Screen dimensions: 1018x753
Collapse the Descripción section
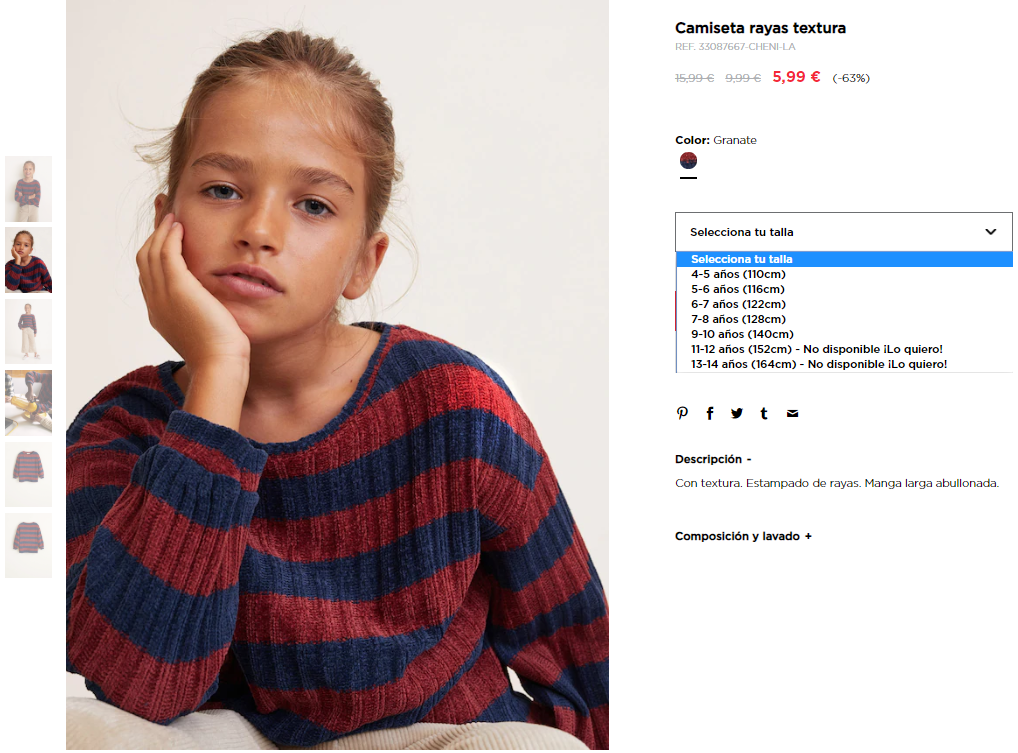[x=713, y=459]
